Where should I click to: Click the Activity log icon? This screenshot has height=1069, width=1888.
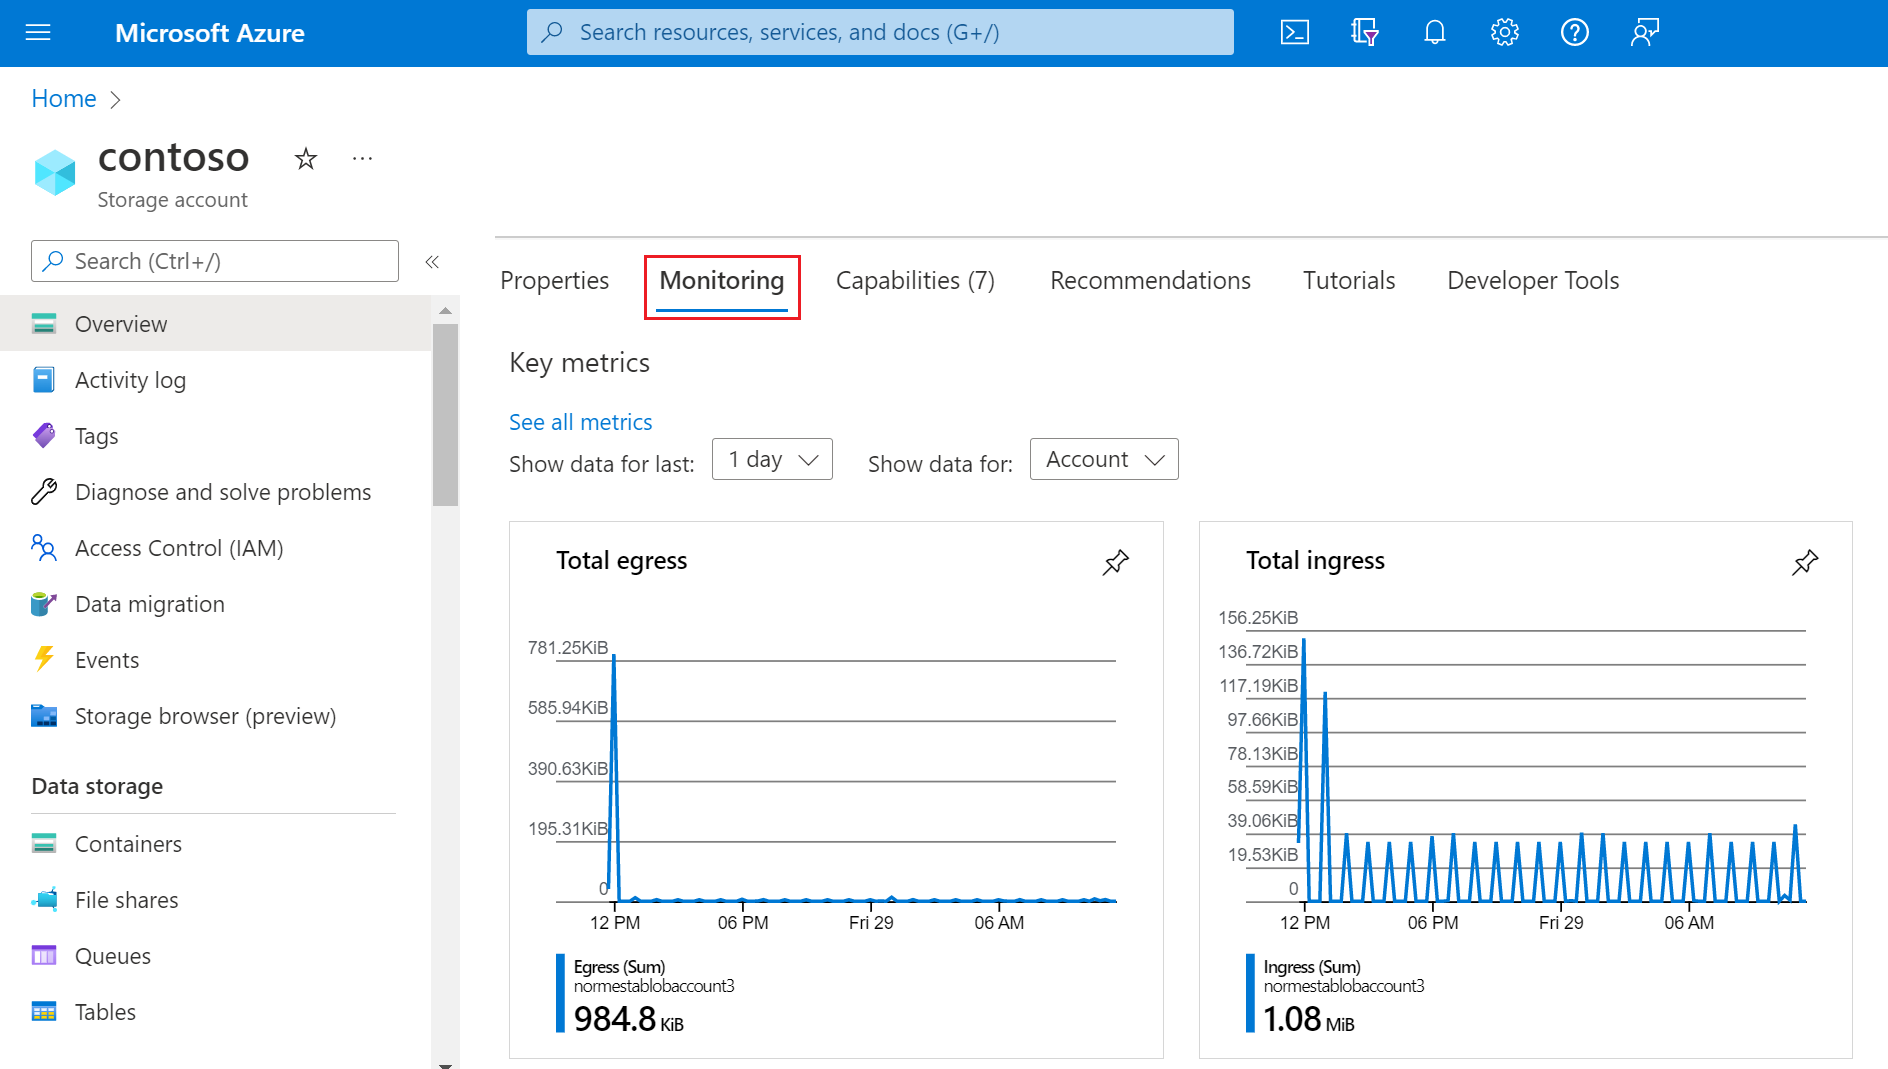pos(44,380)
